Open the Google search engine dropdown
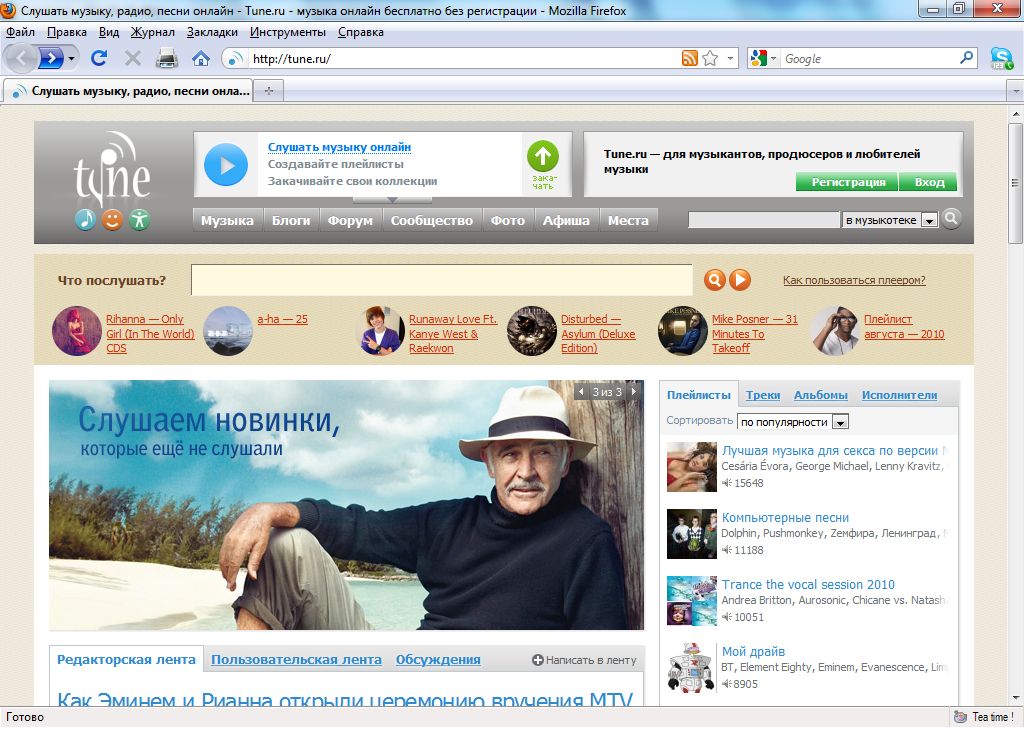 click(x=764, y=59)
